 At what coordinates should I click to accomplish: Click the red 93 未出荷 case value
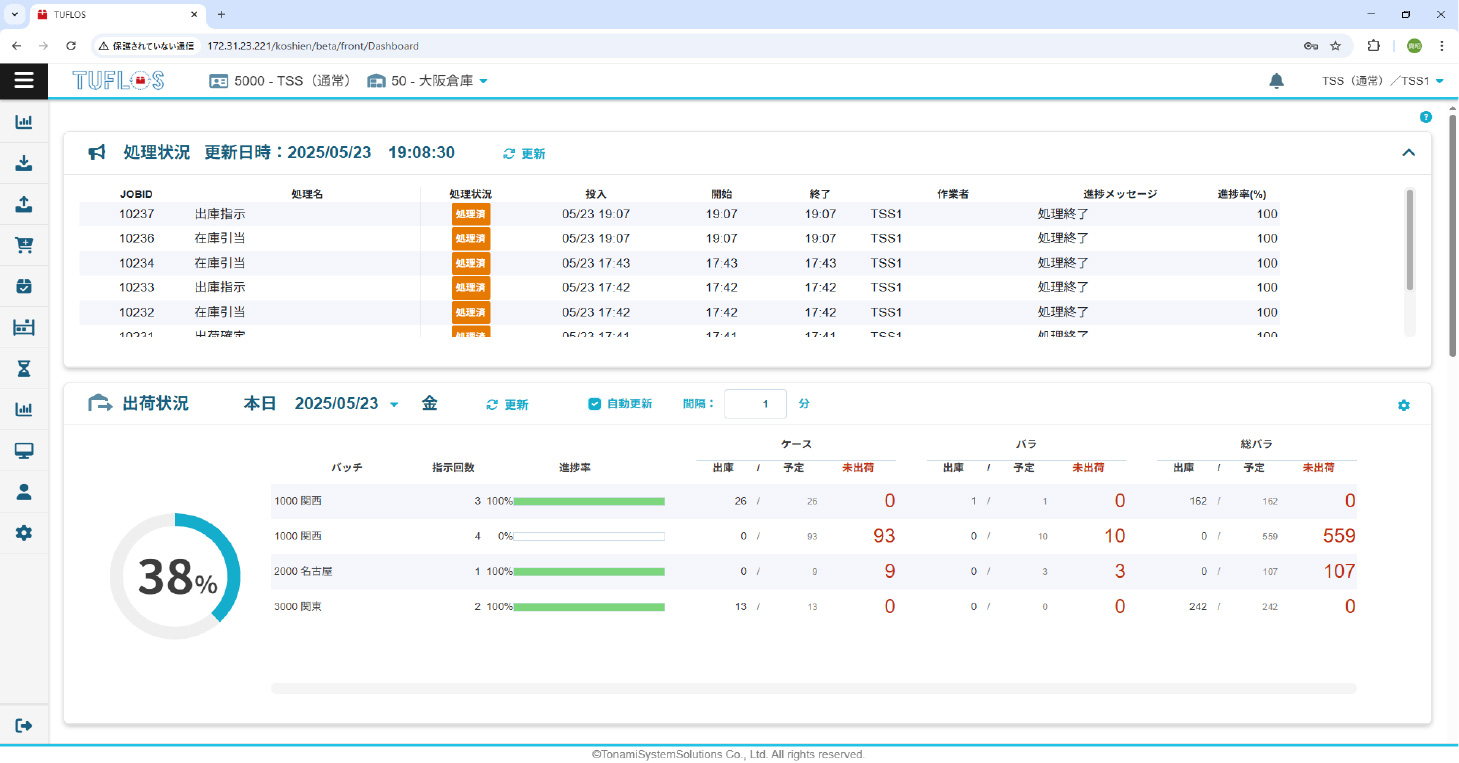(884, 536)
